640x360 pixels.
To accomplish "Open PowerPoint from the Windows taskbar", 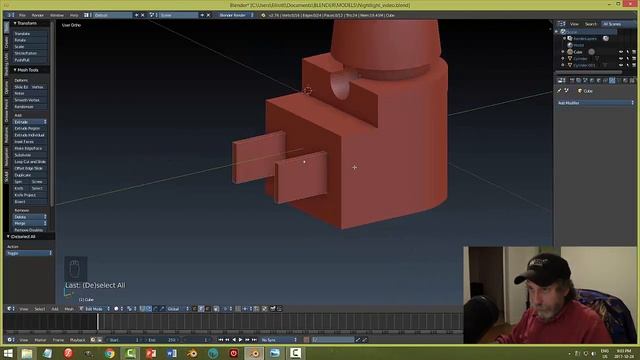I will [x=151, y=353].
